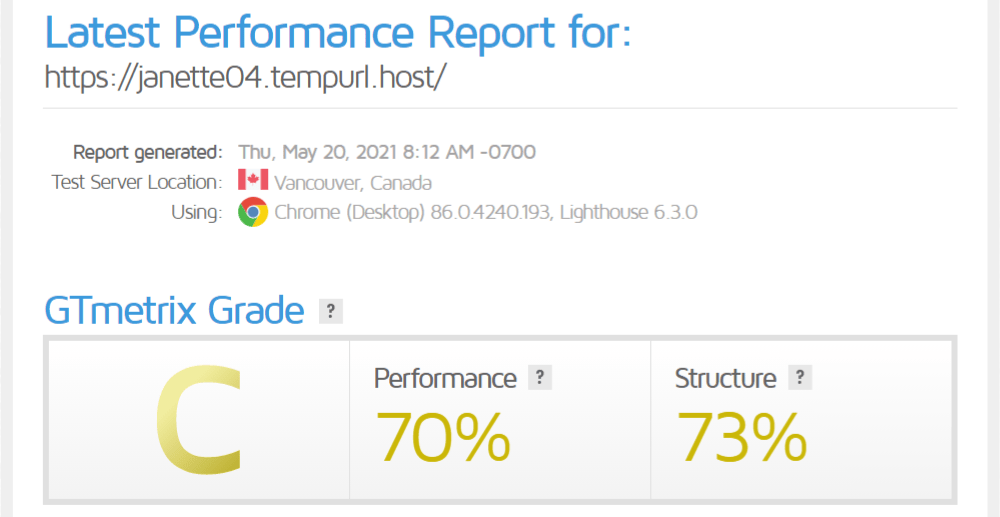Click the Chrome (Desktop) 86.0.4240.193 text
Screen dimensions: 1000x517
tap(411, 212)
